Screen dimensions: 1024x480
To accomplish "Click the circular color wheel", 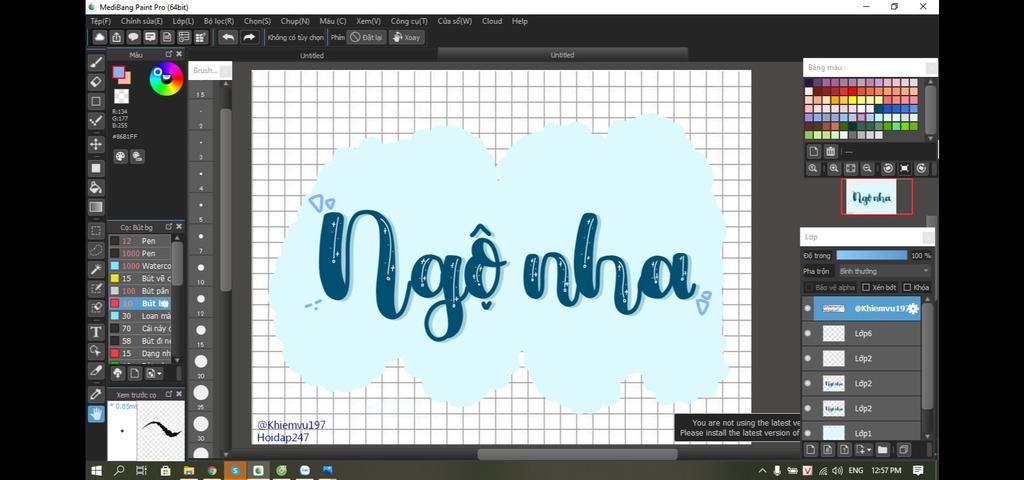I will click(166, 79).
